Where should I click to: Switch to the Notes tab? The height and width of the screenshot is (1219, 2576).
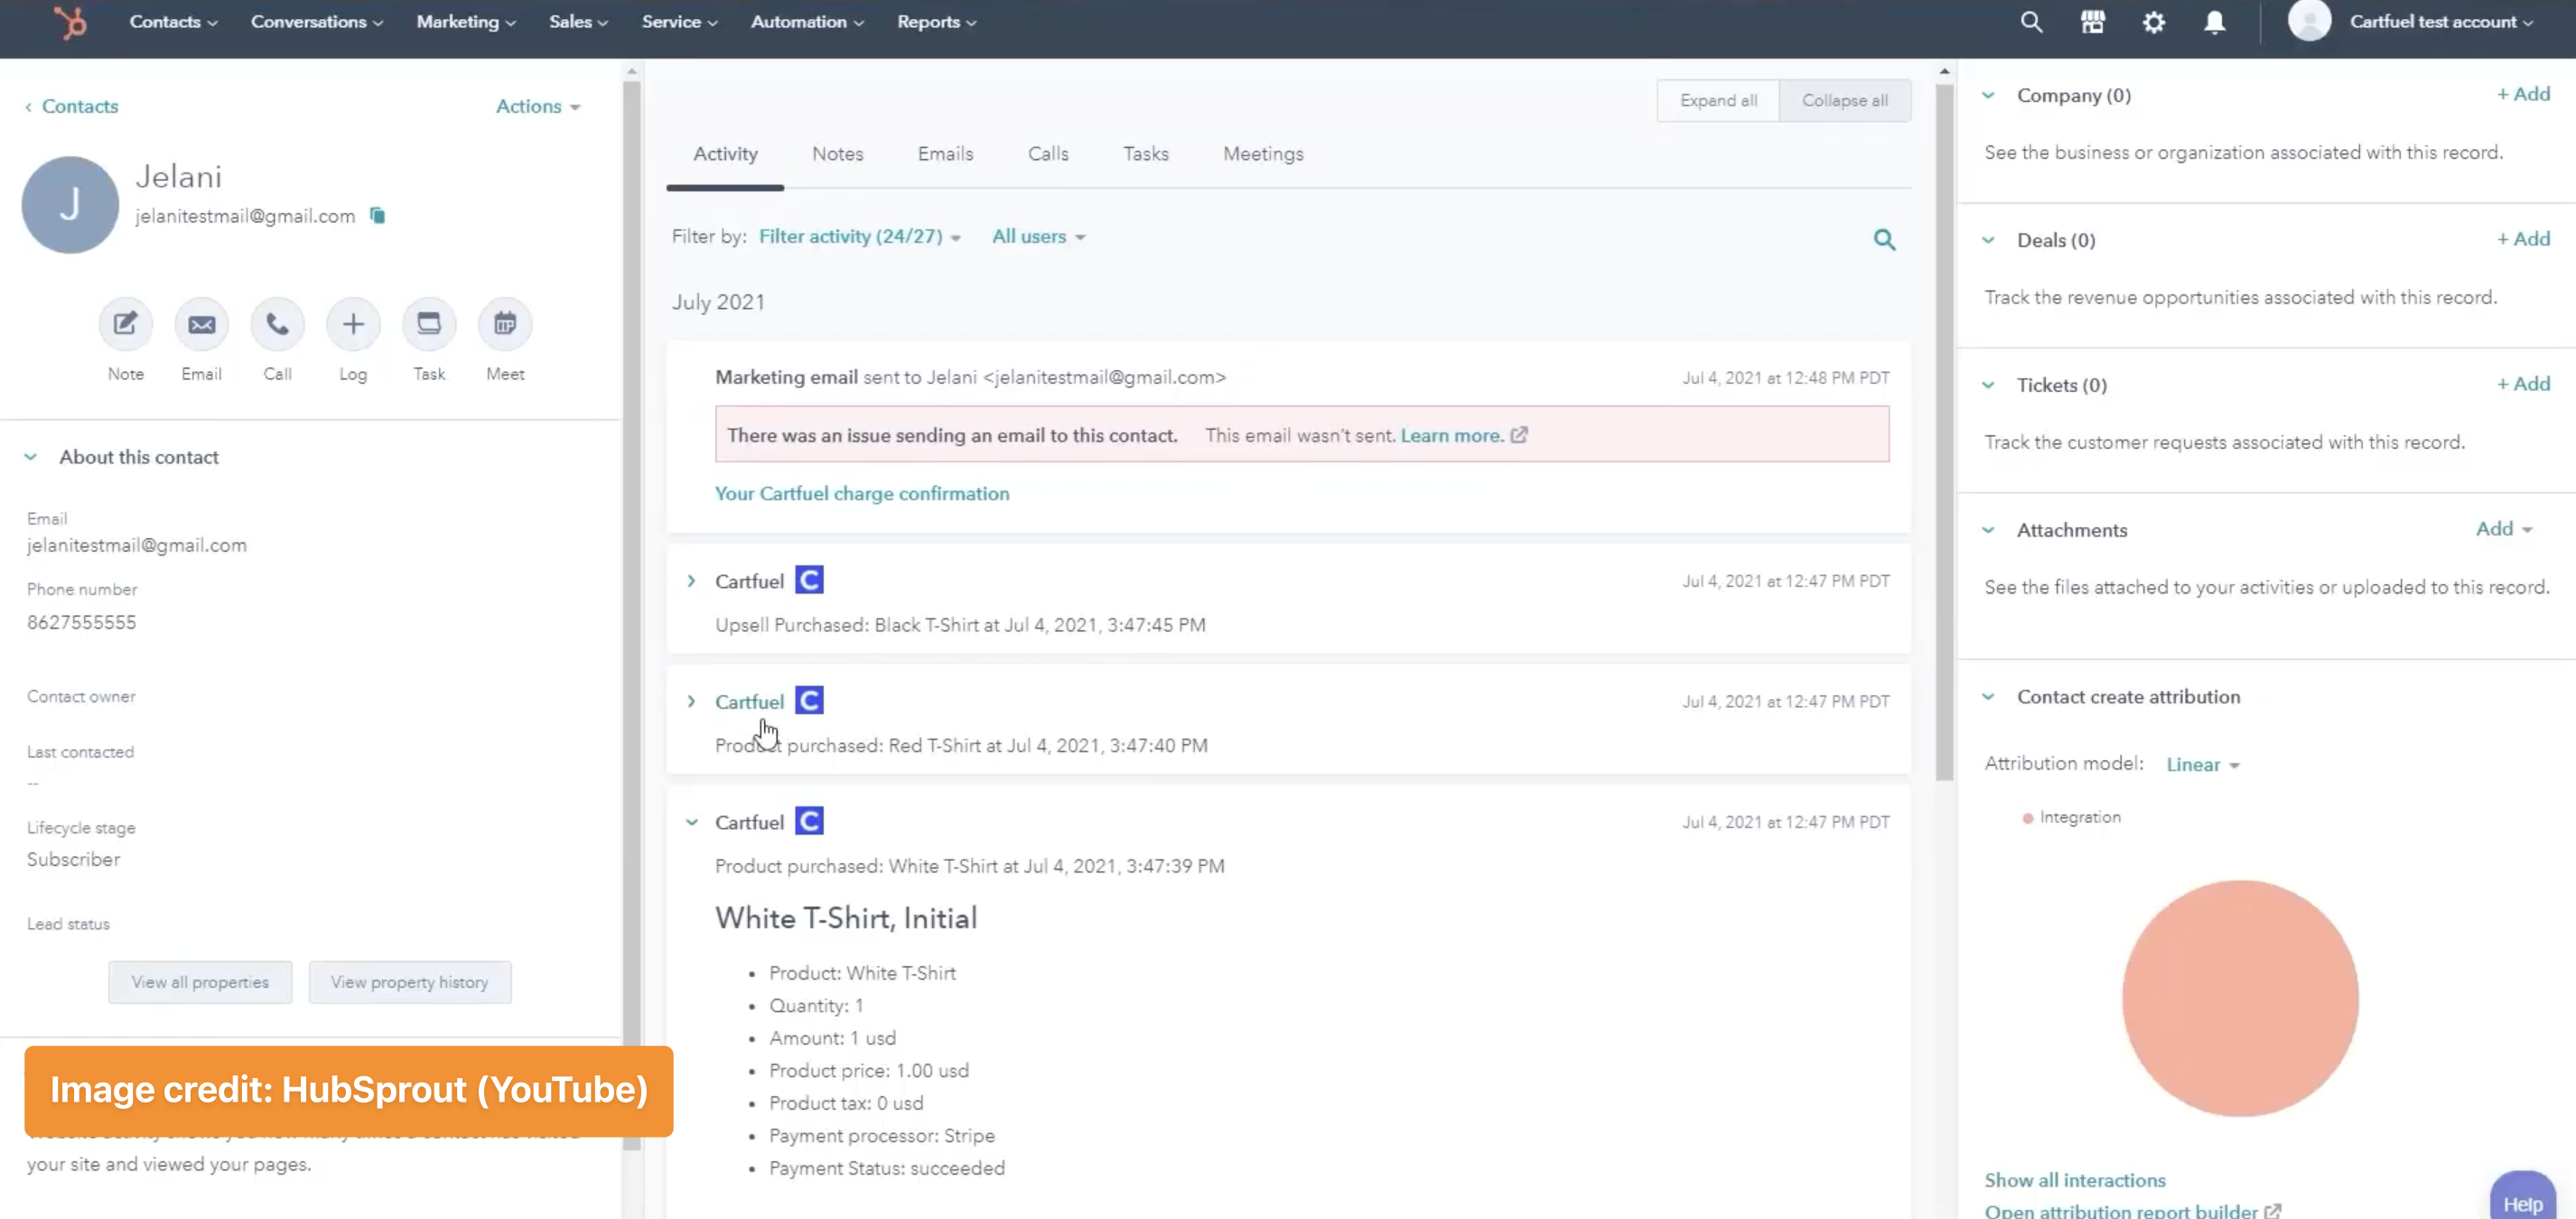[837, 154]
